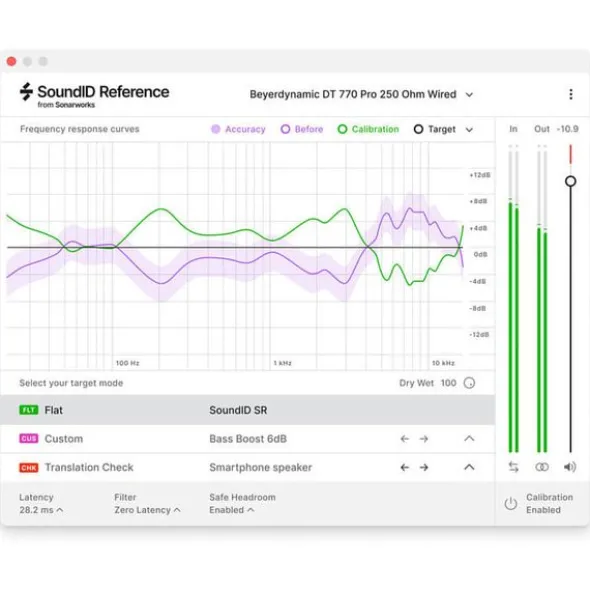590x591 pixels.
Task: Click the output volume slider handle
Action: click(570, 181)
